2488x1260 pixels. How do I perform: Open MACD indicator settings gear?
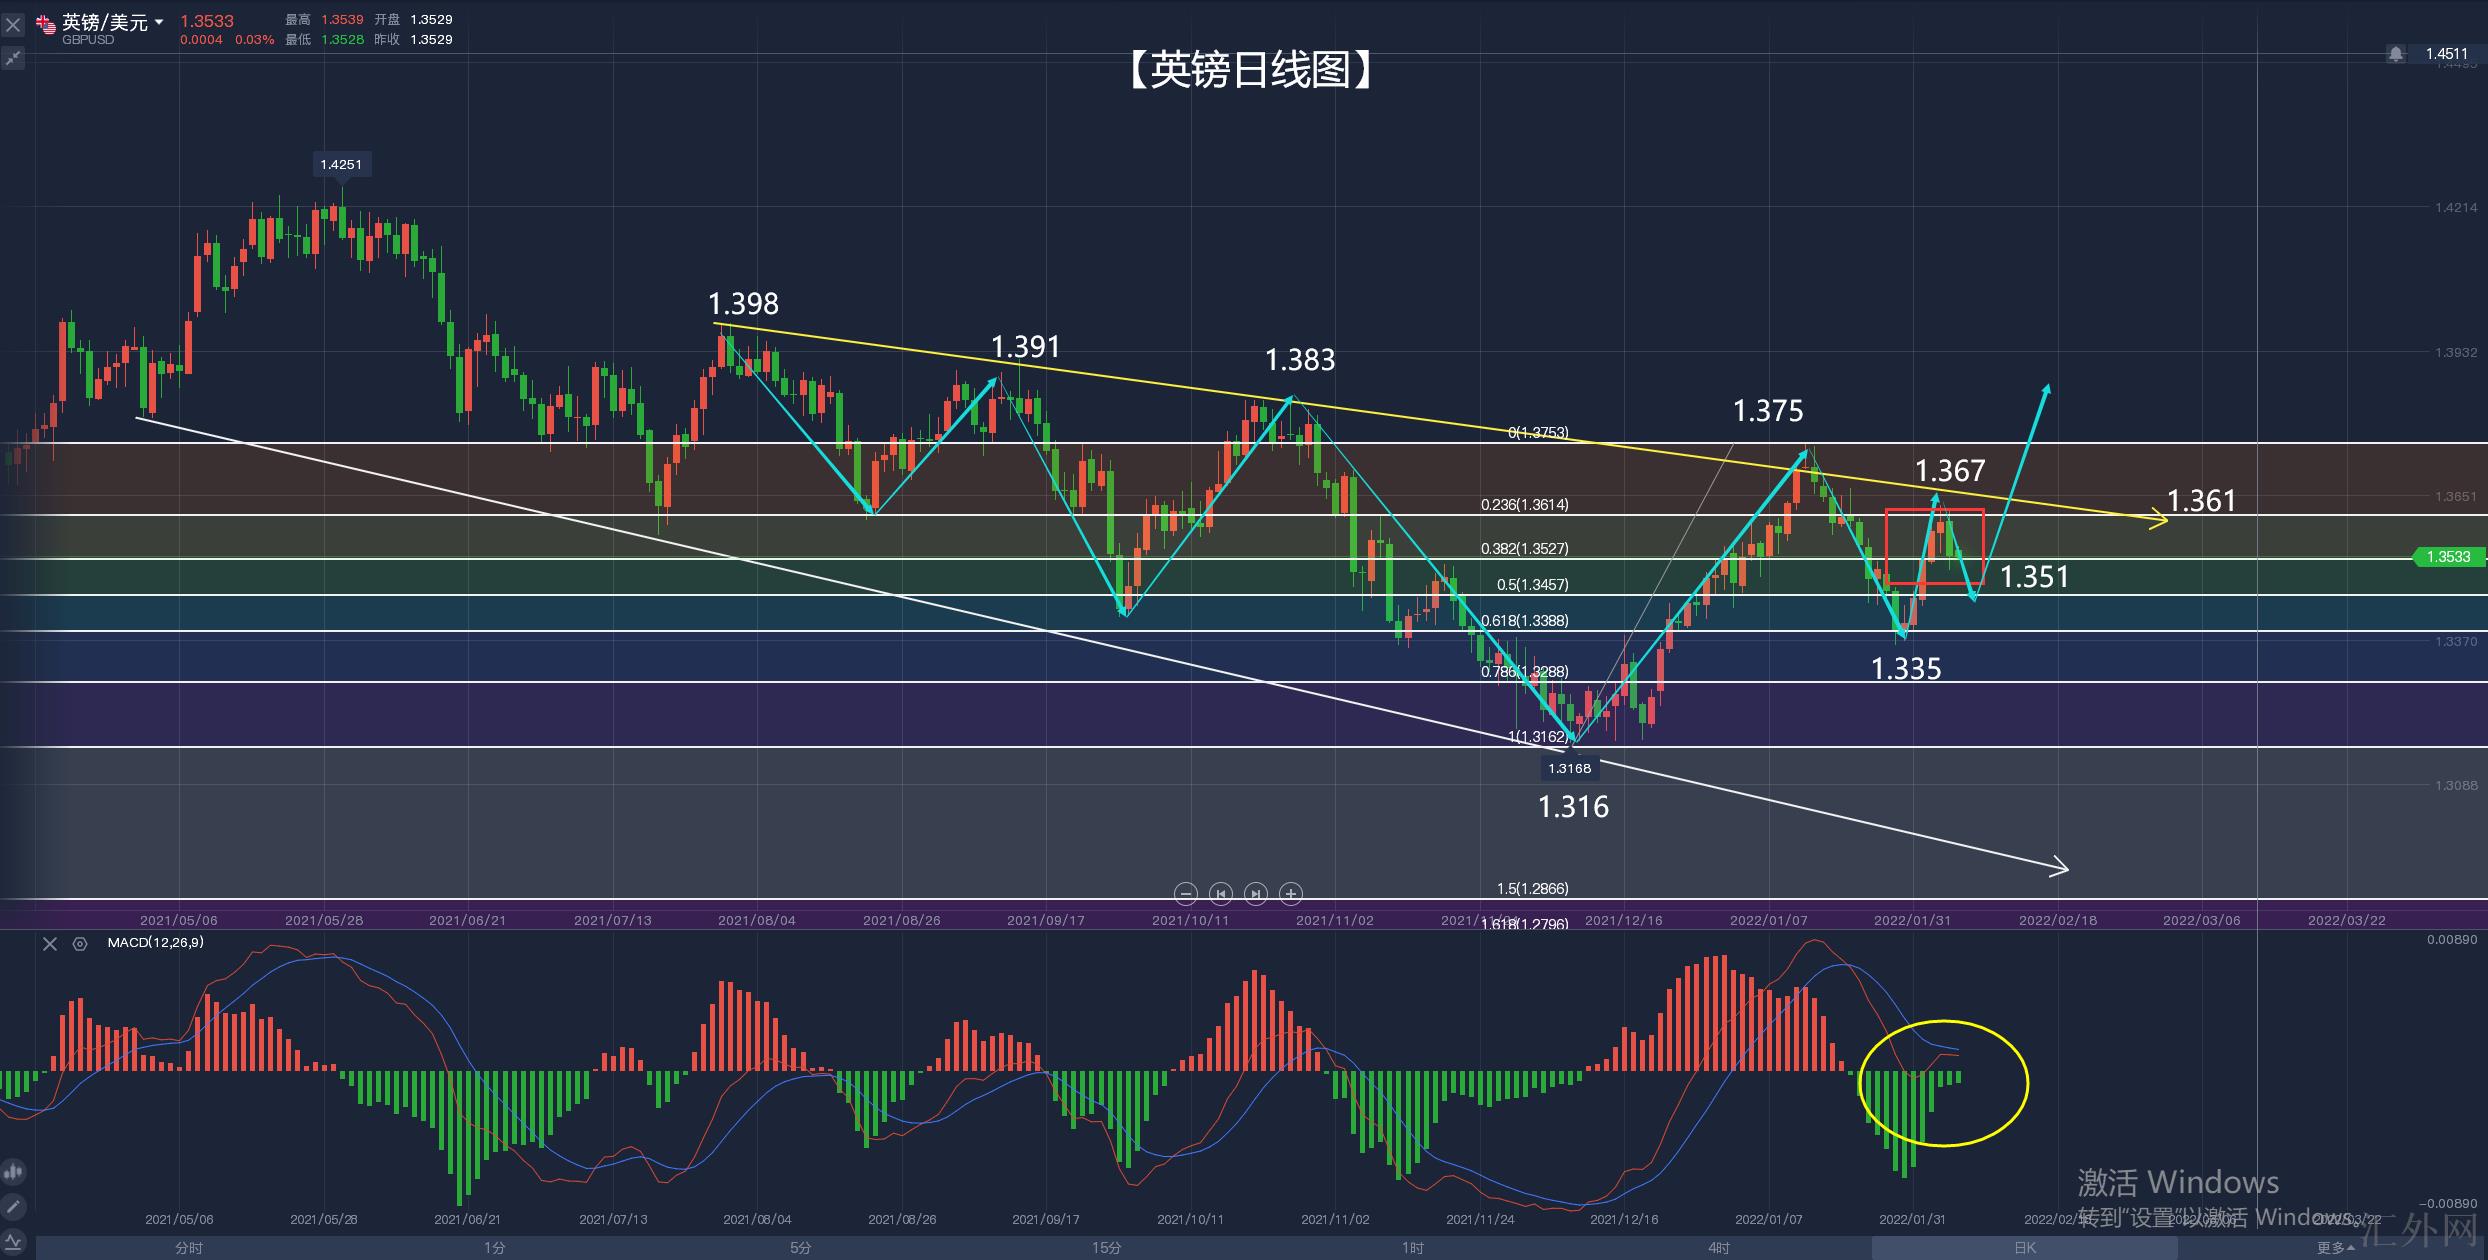80,943
